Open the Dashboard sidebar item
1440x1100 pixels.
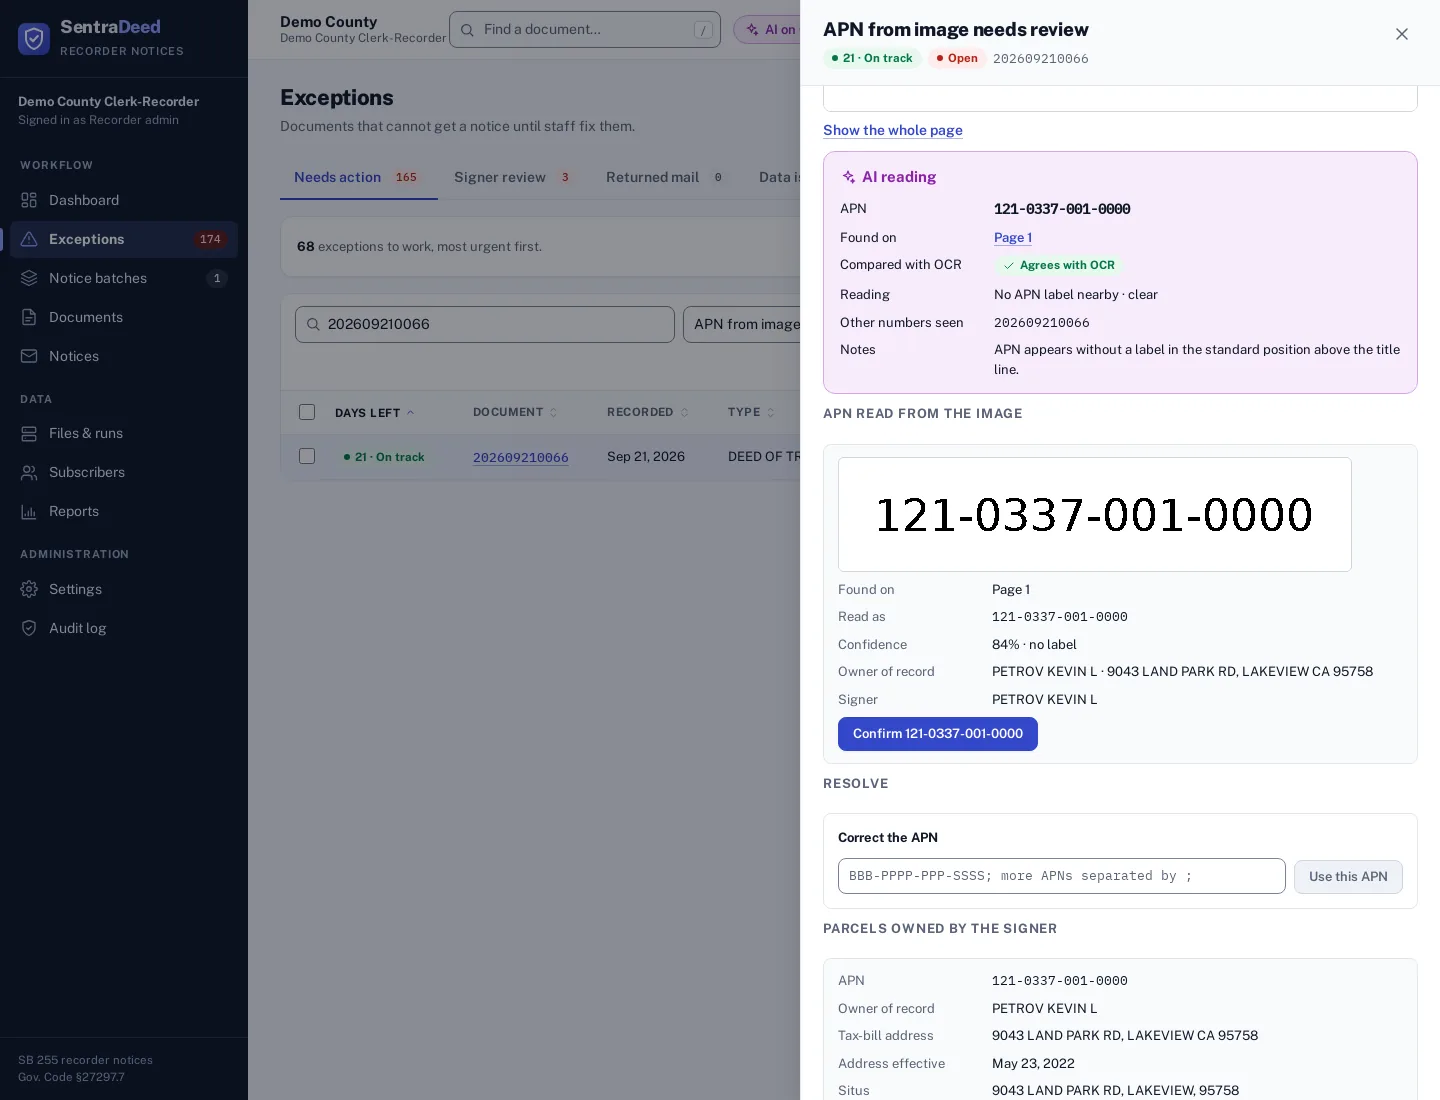[124, 200]
